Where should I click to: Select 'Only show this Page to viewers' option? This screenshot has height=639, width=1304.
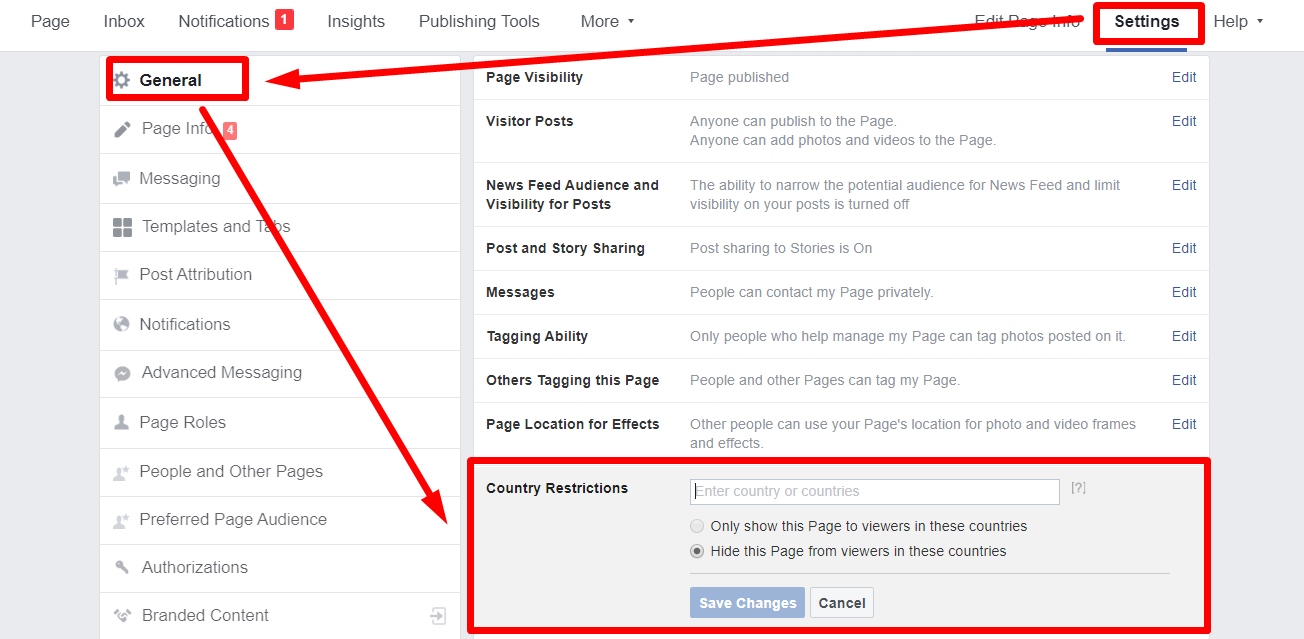(x=697, y=526)
